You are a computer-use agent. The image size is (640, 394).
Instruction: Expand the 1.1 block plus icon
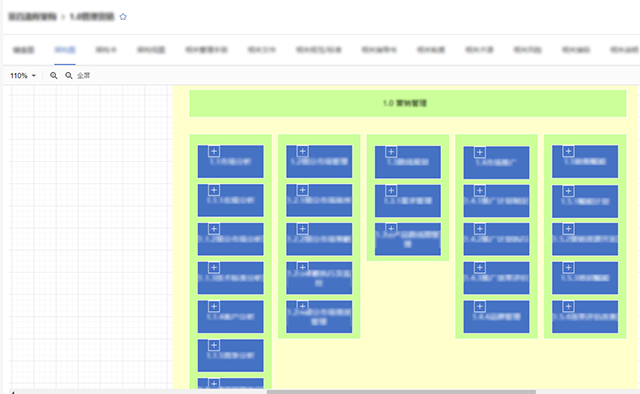214,151
